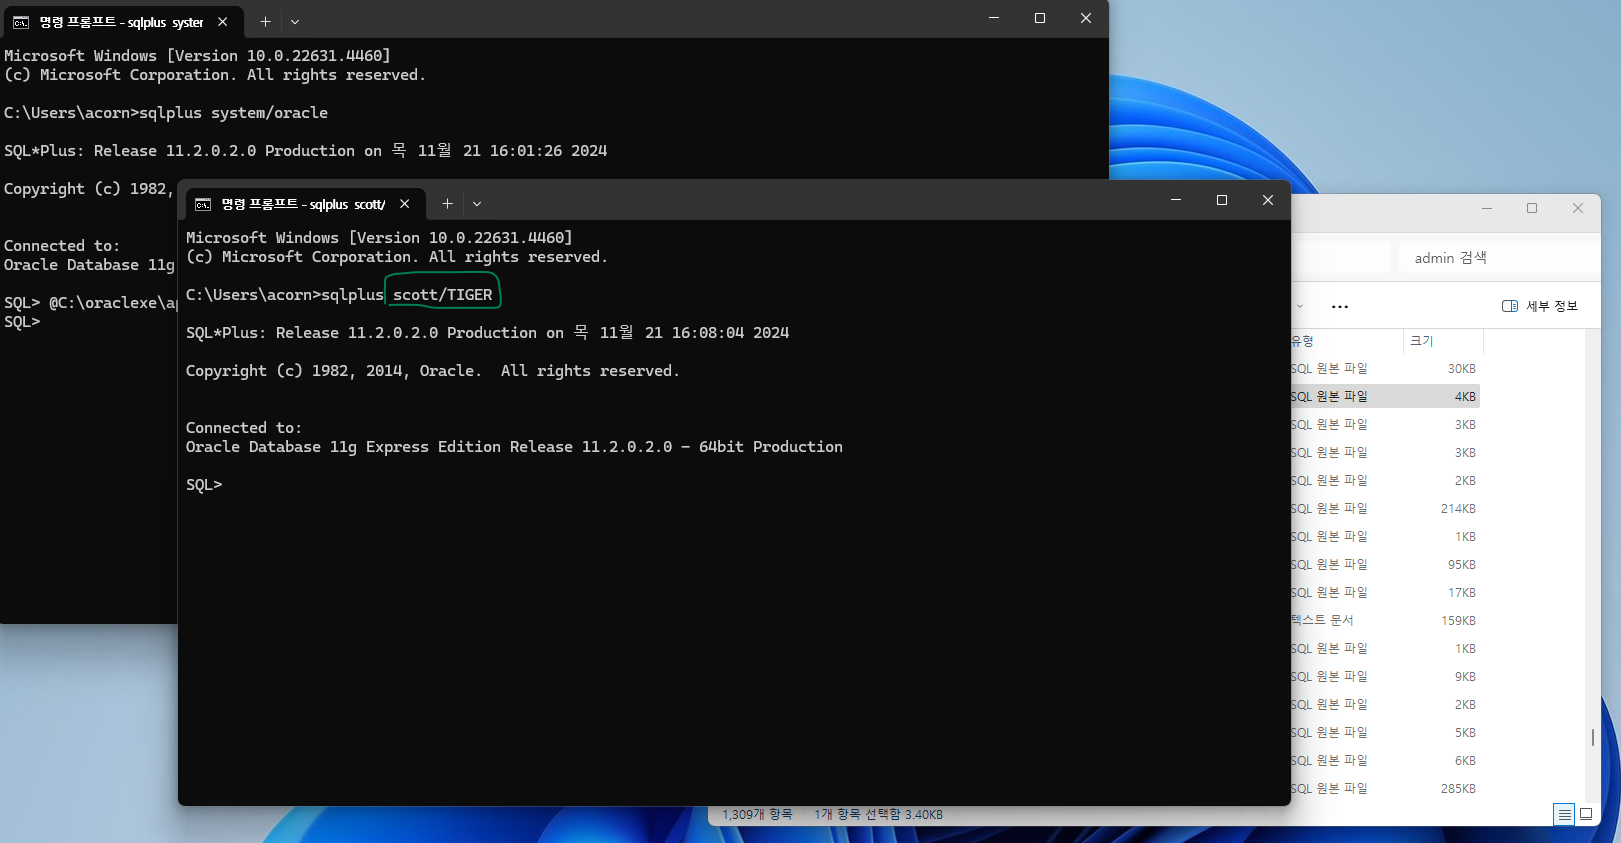Select the 285KB SQL file row
The height and width of the screenshot is (843, 1621).
click(x=1385, y=789)
